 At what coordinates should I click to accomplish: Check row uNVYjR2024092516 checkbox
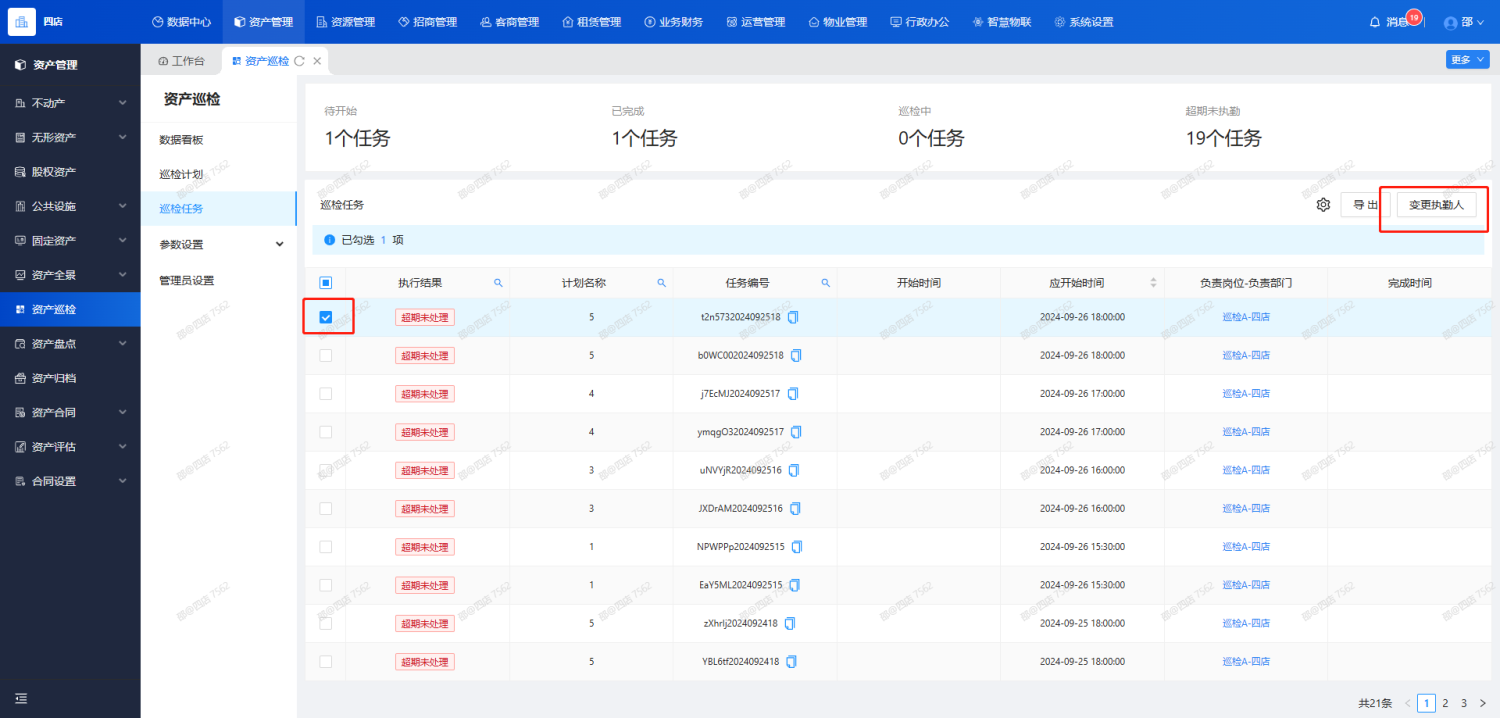[x=325, y=470]
